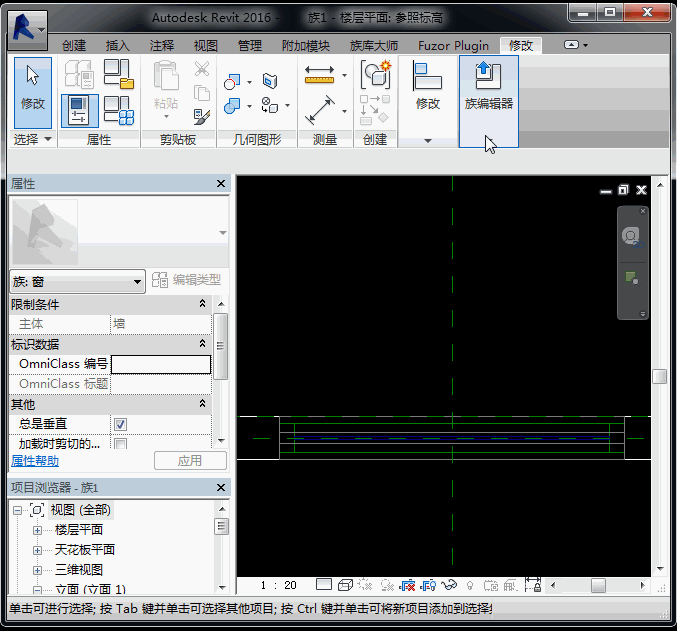Click the Create Group icon

(375, 74)
